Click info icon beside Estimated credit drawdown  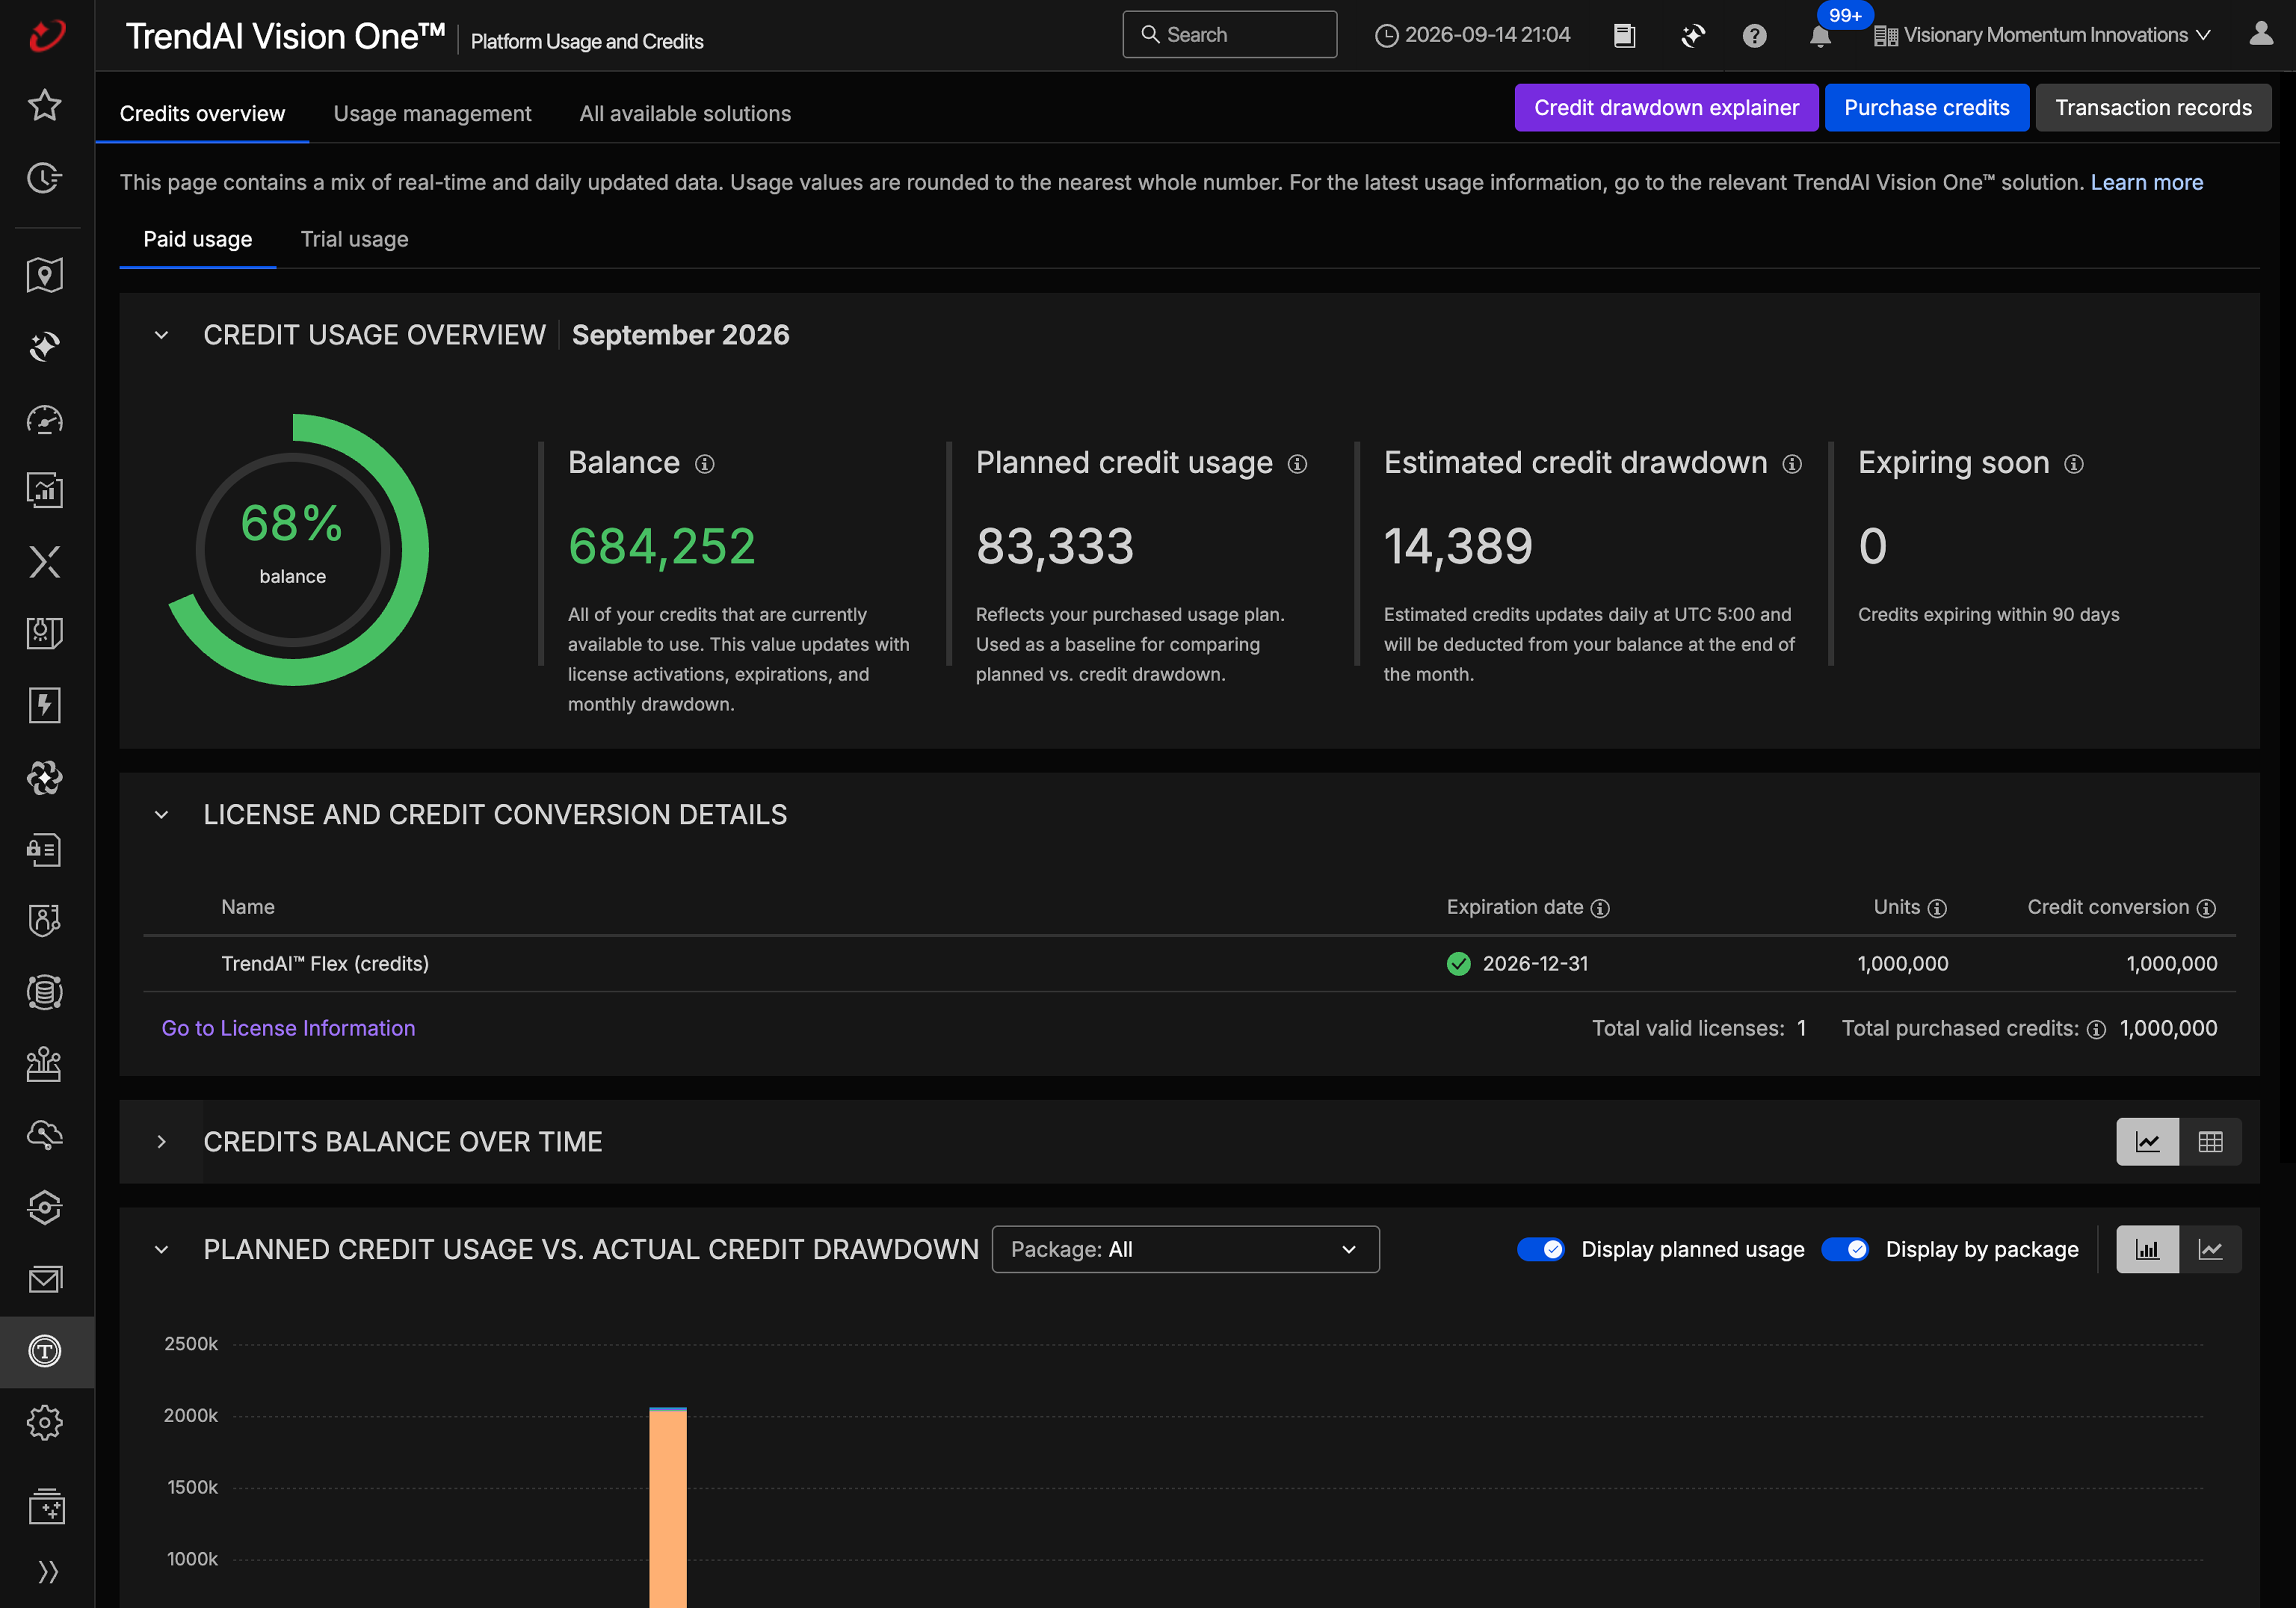point(1792,464)
